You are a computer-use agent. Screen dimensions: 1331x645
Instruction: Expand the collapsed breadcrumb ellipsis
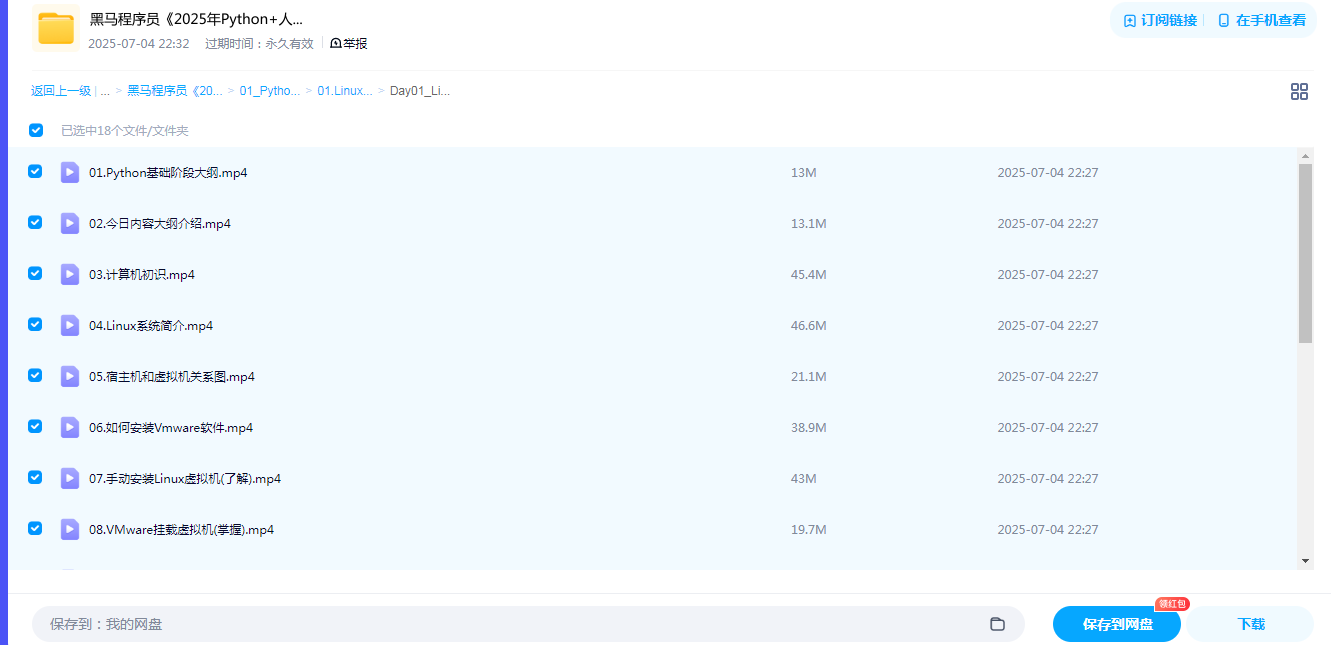(x=105, y=91)
